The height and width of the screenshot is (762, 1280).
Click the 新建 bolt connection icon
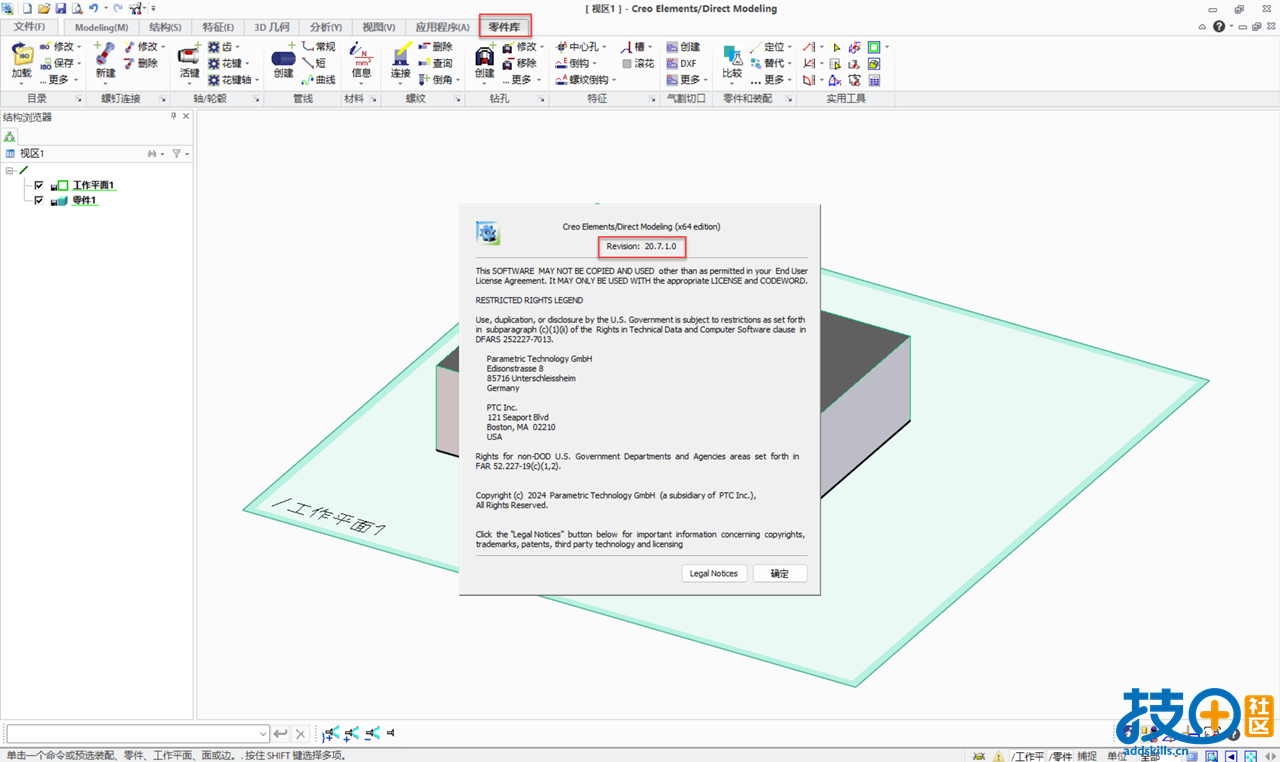click(105, 60)
